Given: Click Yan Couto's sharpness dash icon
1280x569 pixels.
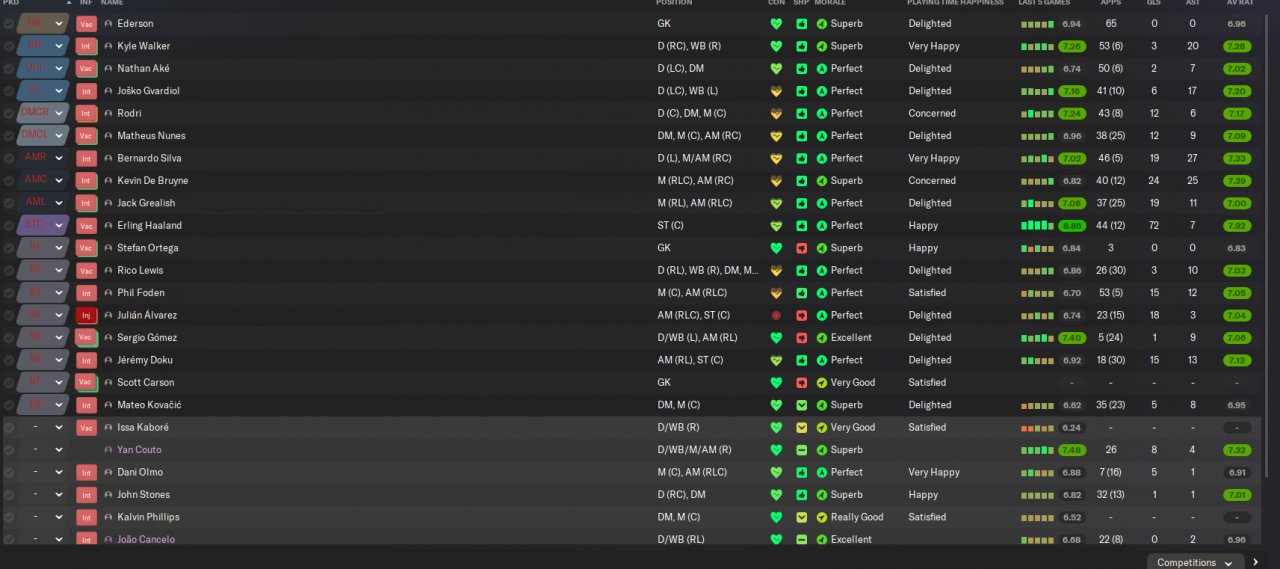Looking at the screenshot, I should tap(801, 450).
